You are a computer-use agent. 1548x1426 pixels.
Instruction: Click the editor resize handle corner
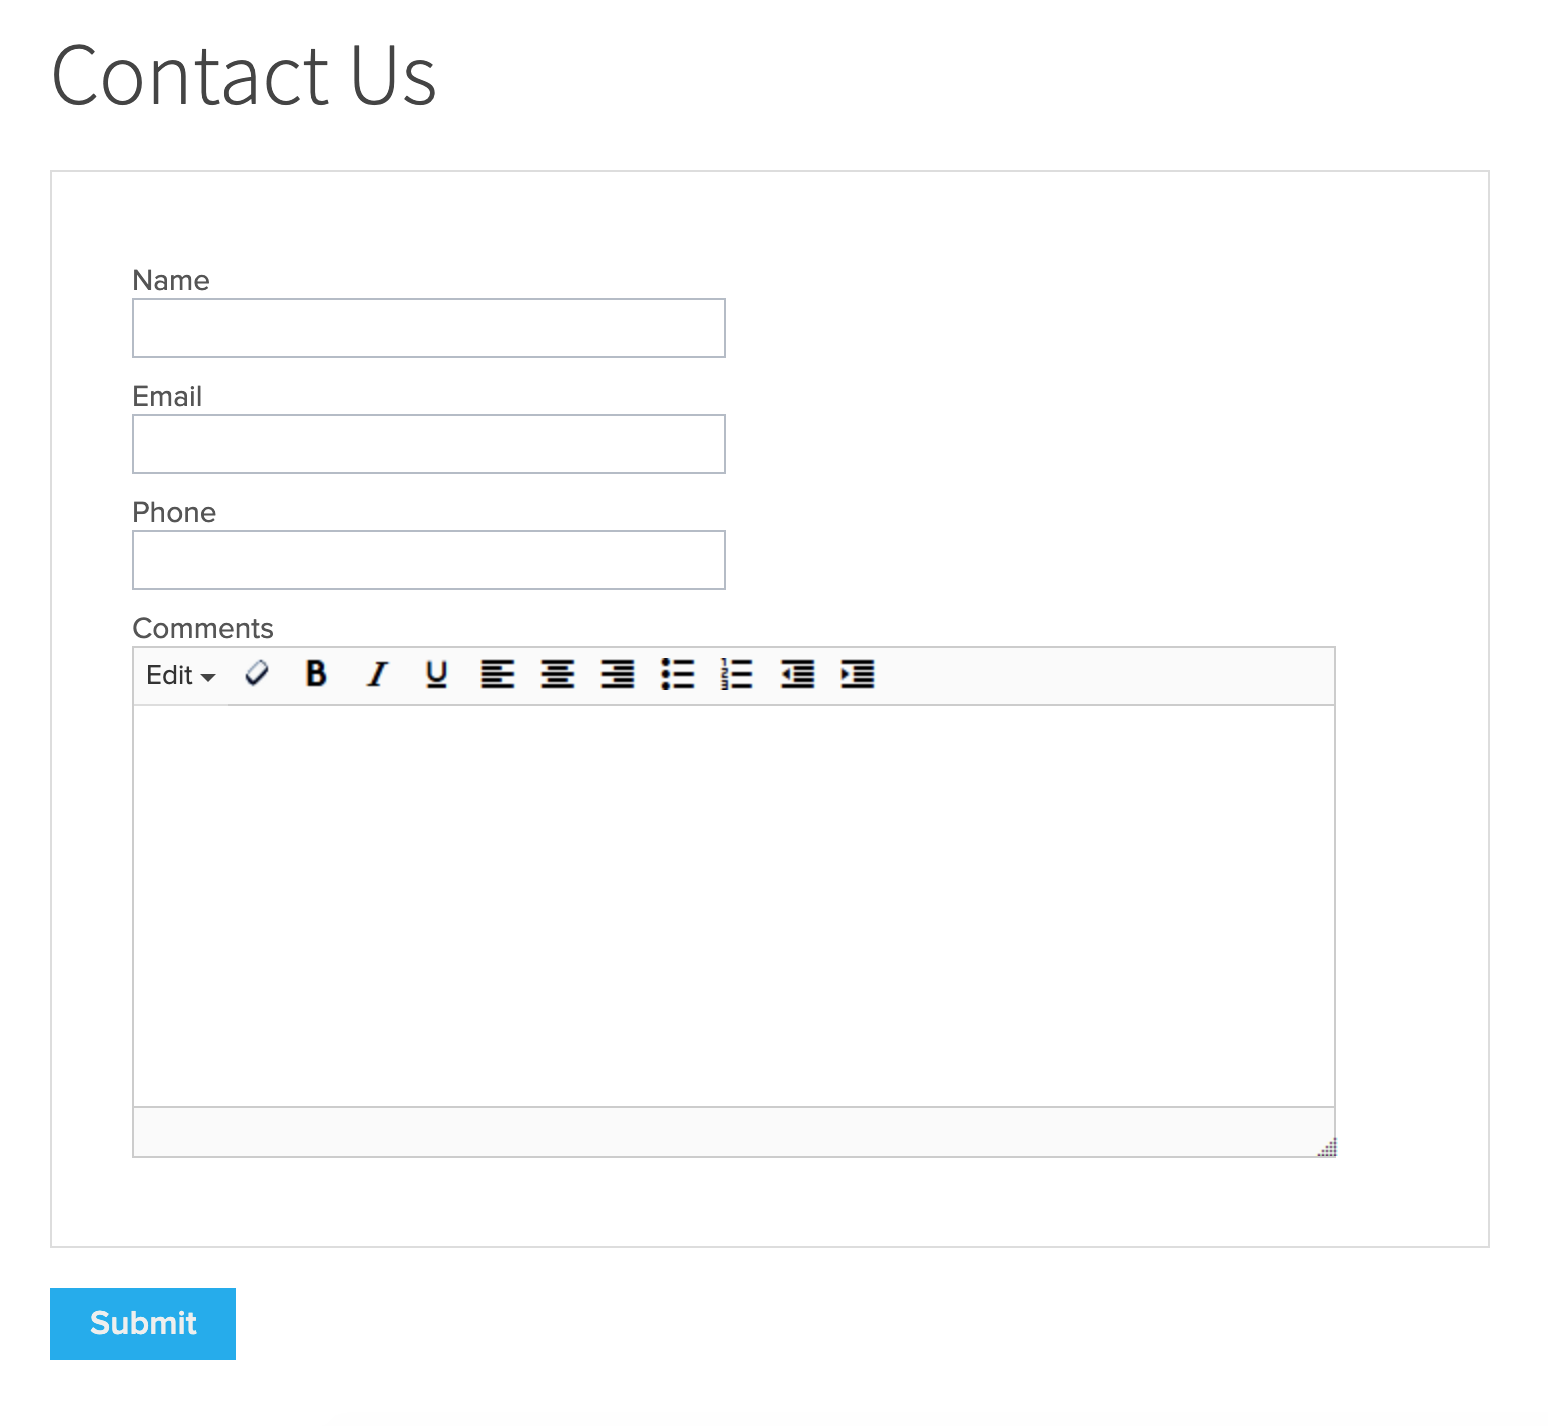pos(1327,1148)
